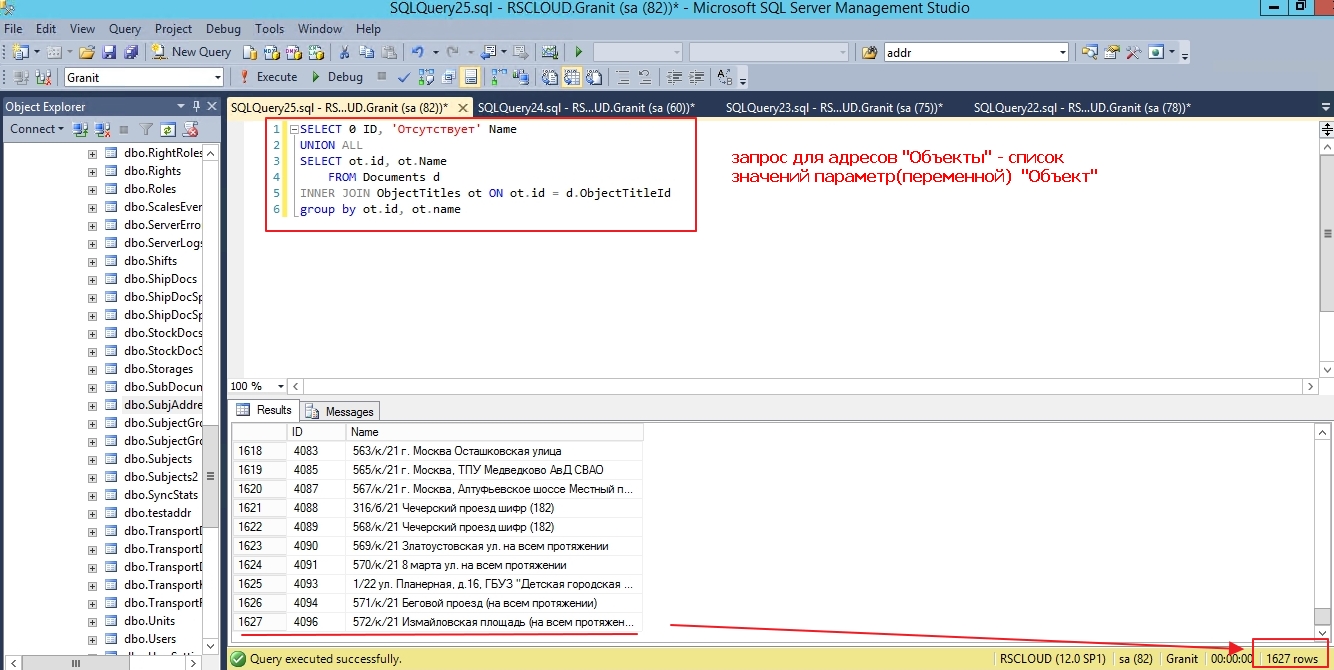
Task: Open the 100 % zoom dropdown
Action: [x=280, y=386]
